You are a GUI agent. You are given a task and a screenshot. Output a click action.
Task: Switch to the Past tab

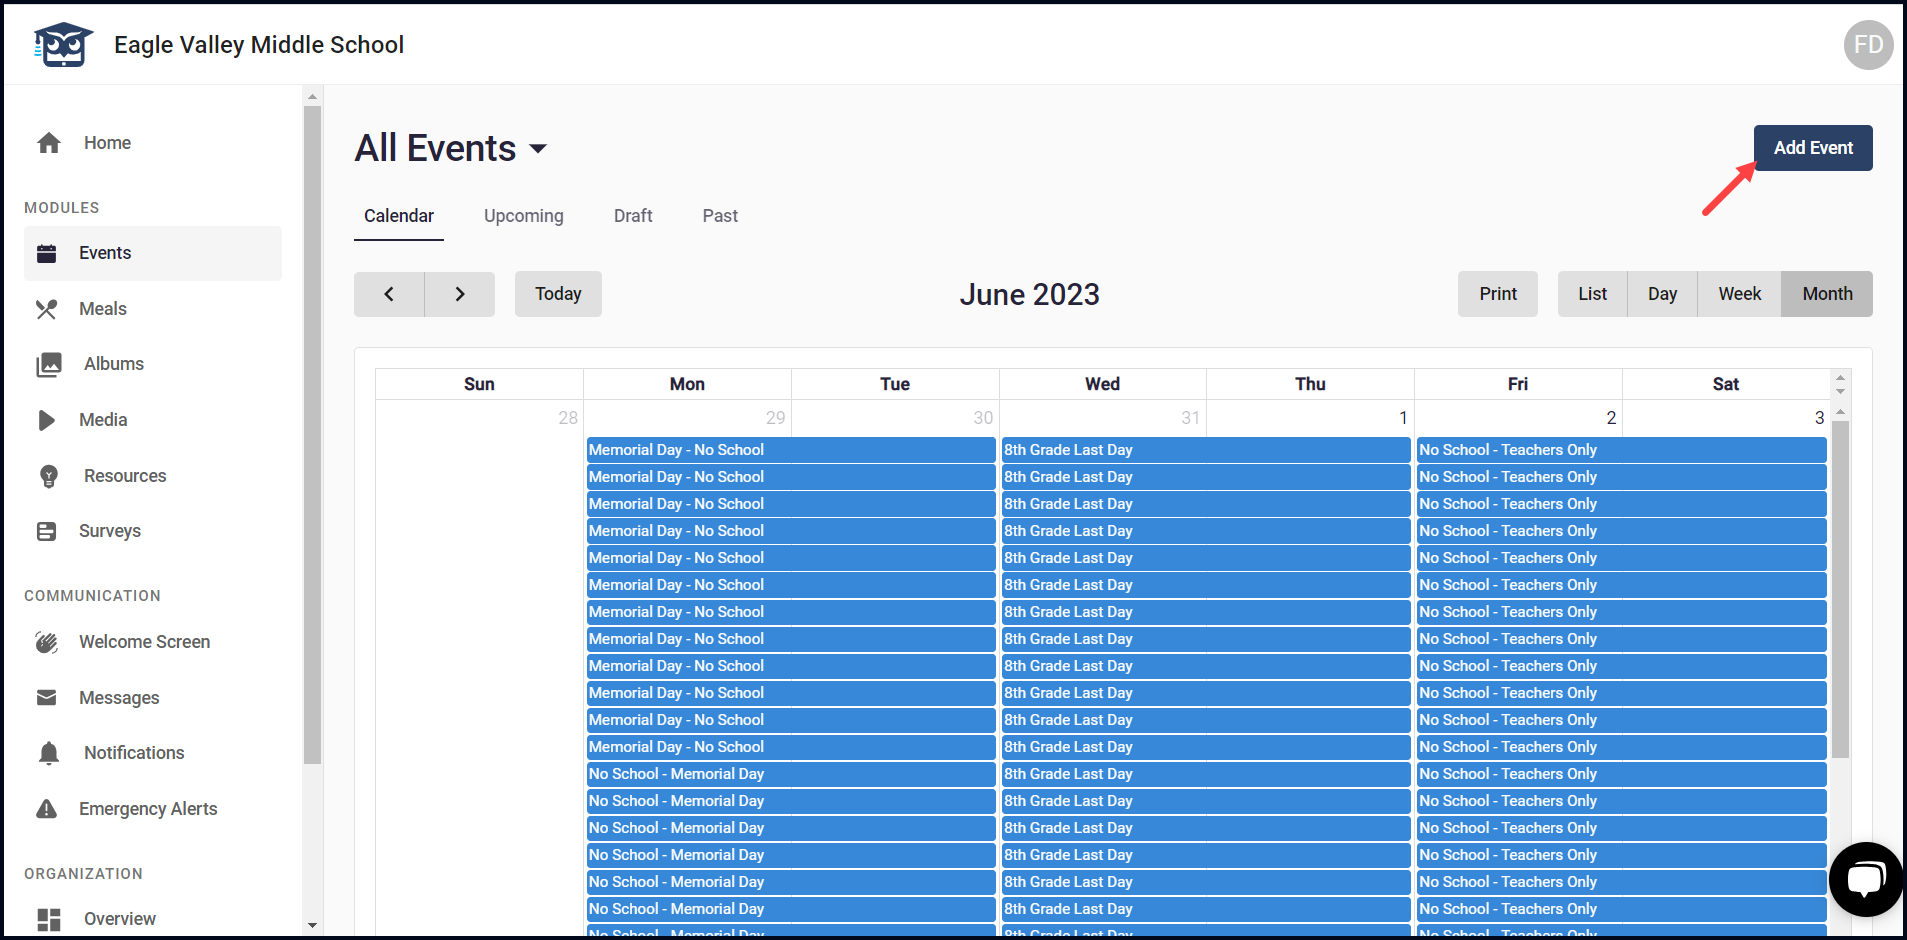(x=720, y=216)
